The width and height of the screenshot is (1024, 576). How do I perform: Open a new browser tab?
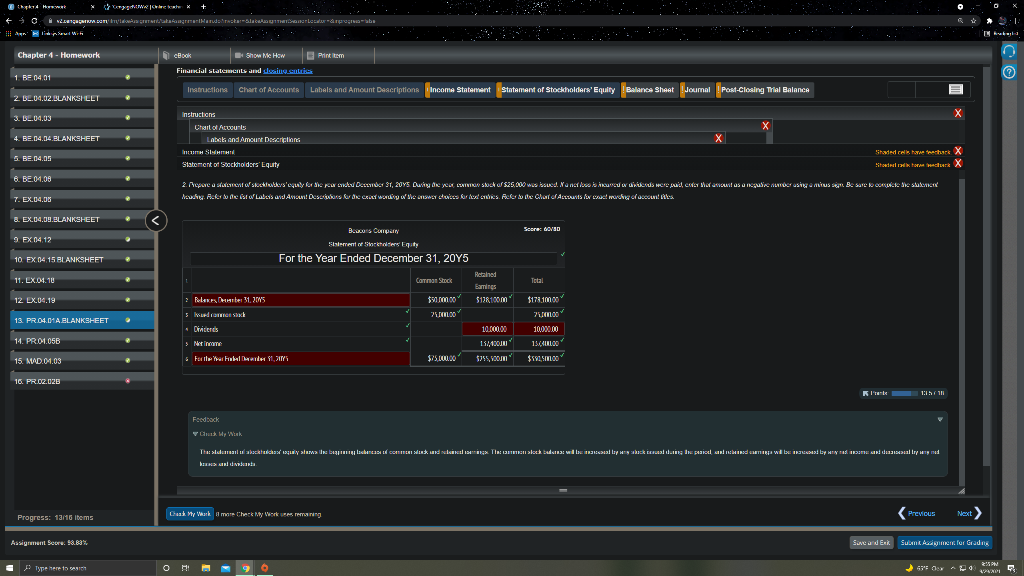tap(204, 7)
